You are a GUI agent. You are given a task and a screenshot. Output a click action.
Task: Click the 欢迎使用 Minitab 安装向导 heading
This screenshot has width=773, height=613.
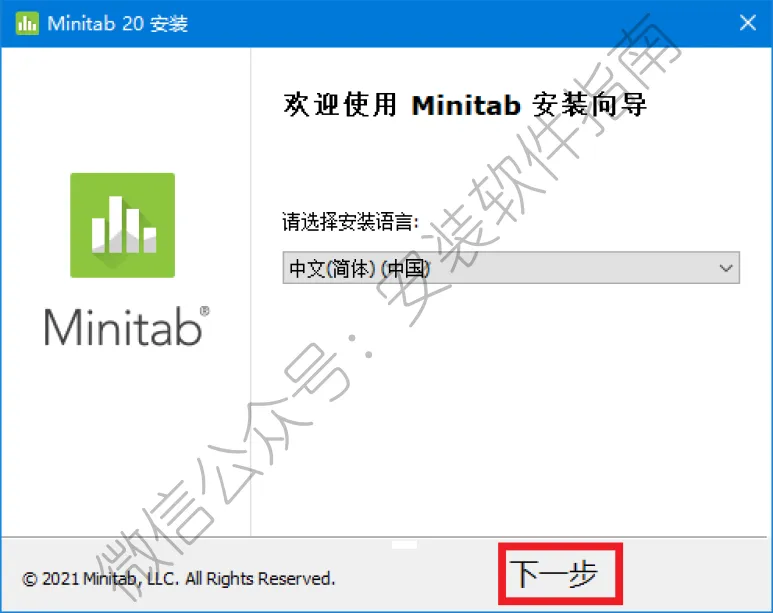coord(464,105)
